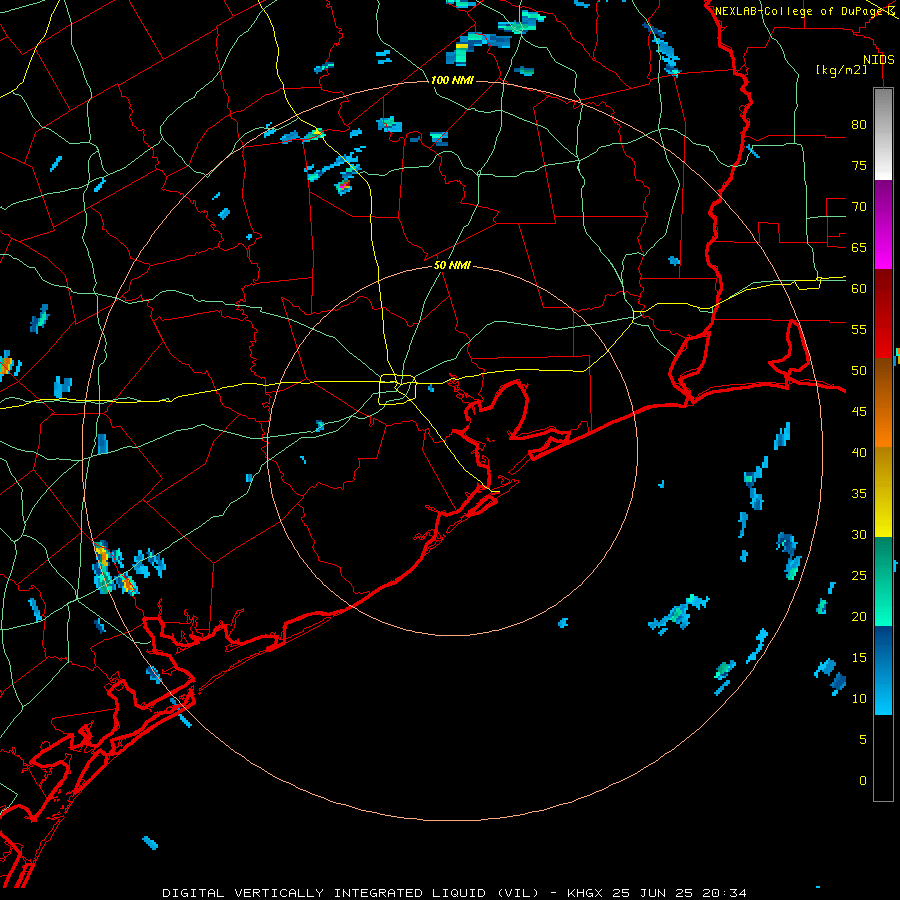Click the 50 NMI range ring label

point(452,265)
